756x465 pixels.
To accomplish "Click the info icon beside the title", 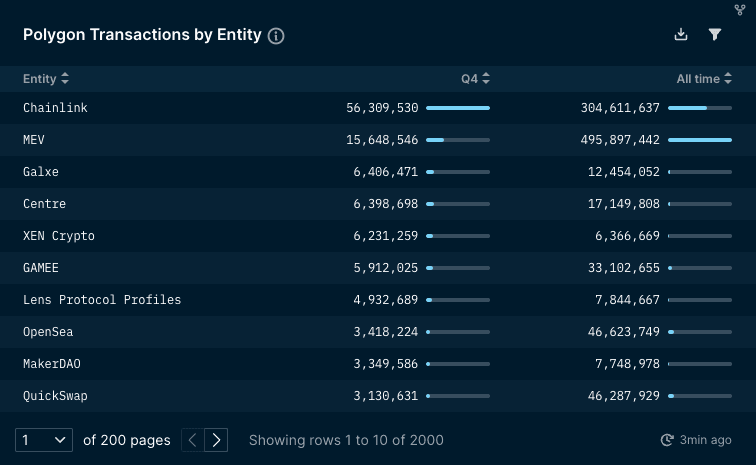I will [277, 35].
